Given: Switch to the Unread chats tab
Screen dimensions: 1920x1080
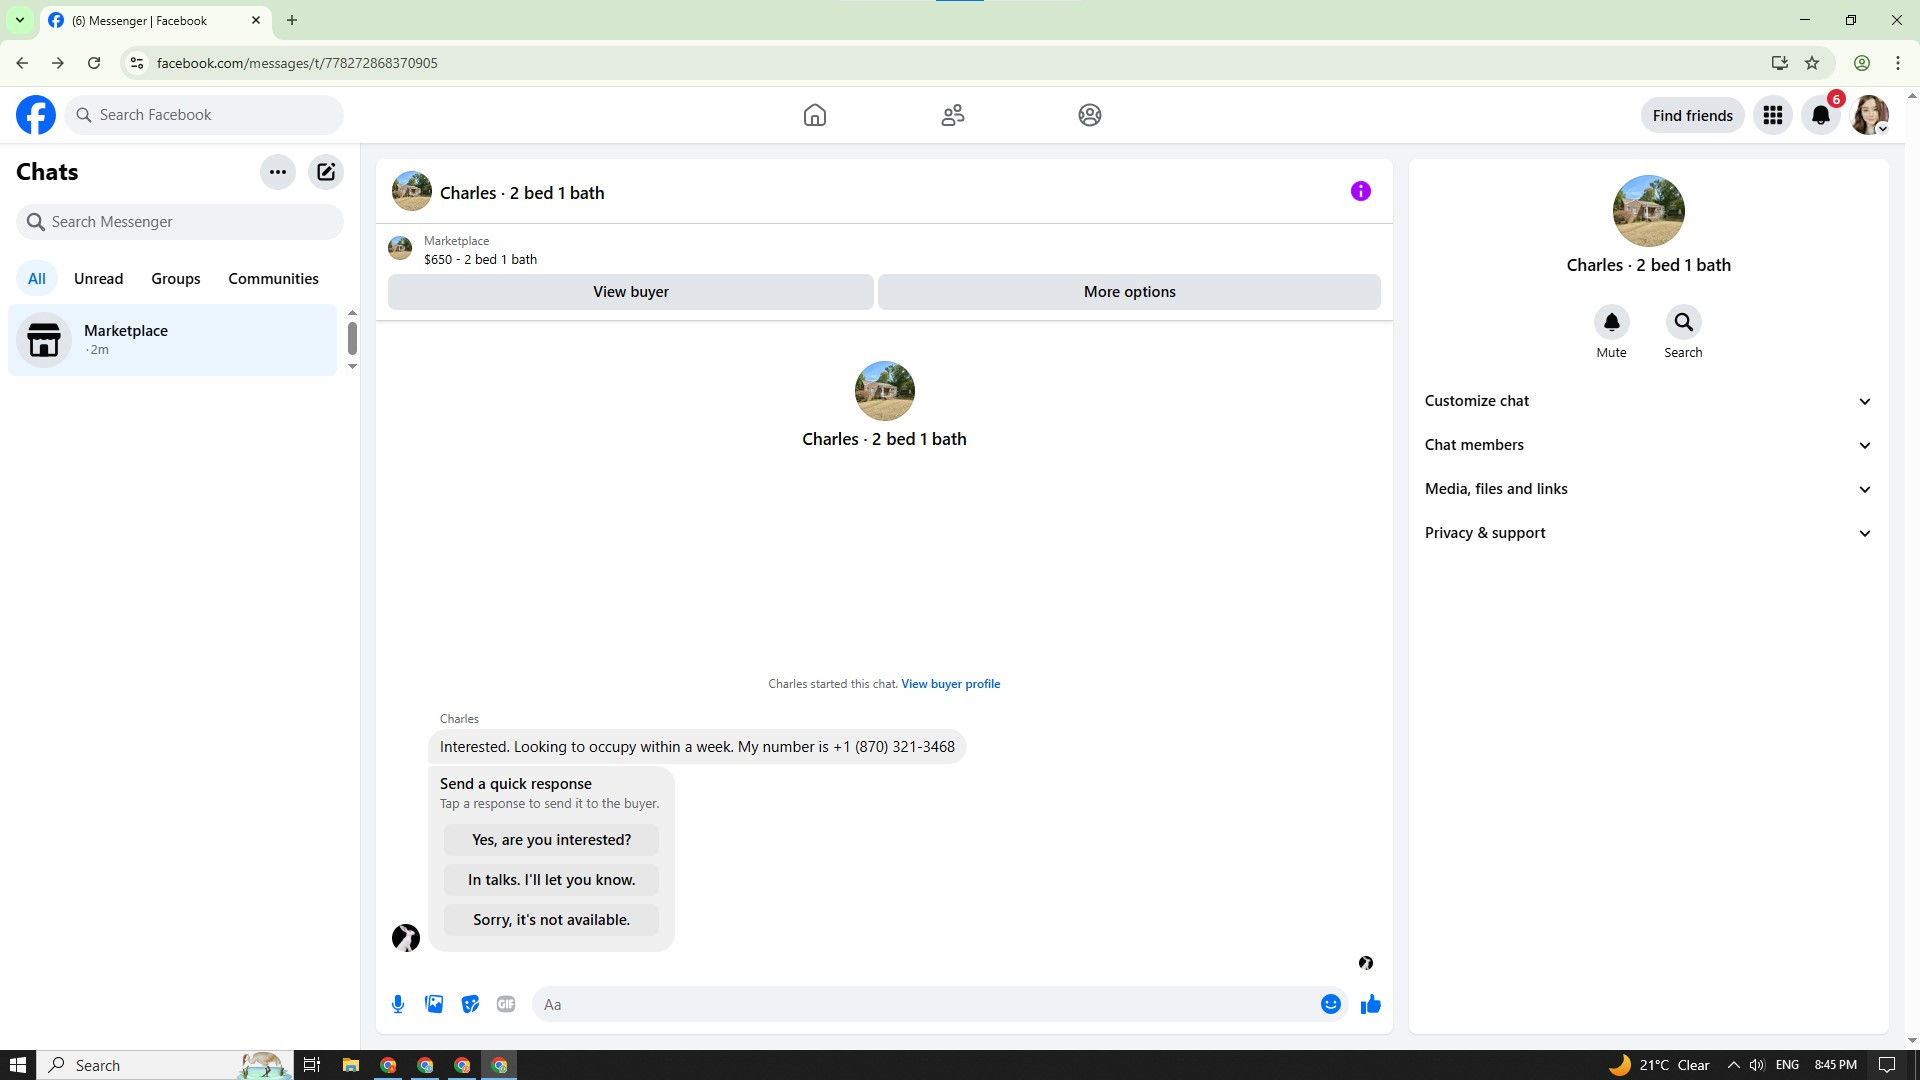Looking at the screenshot, I should pos(98,279).
